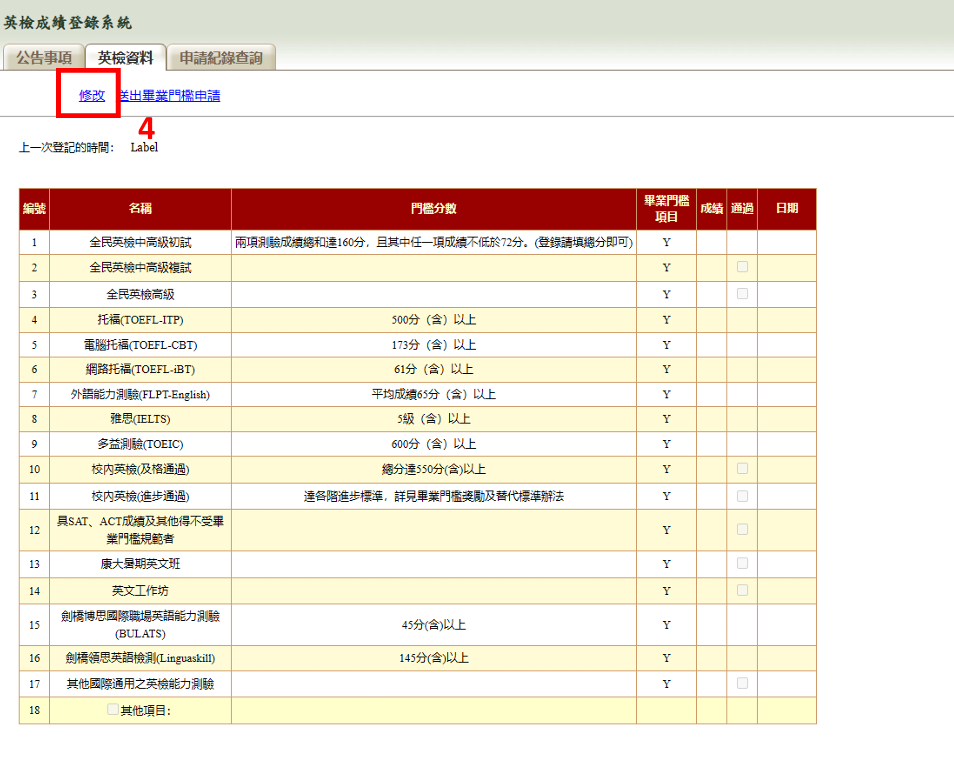This screenshot has height=759, width=954.
Task: Open the 公告事項 tab
Action: [x=44, y=58]
